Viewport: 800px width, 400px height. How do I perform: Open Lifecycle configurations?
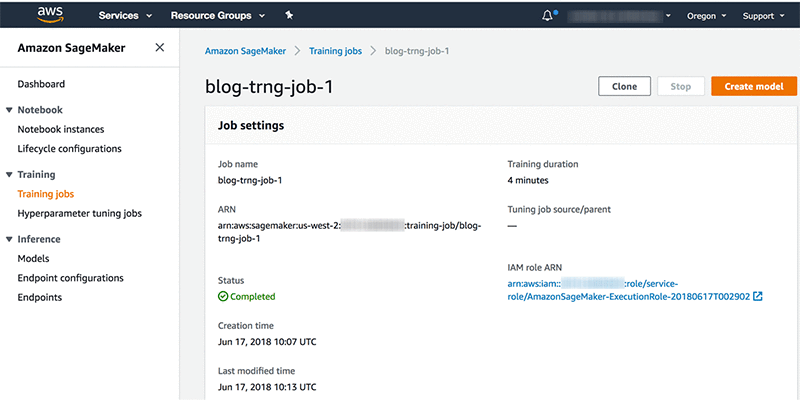69,149
